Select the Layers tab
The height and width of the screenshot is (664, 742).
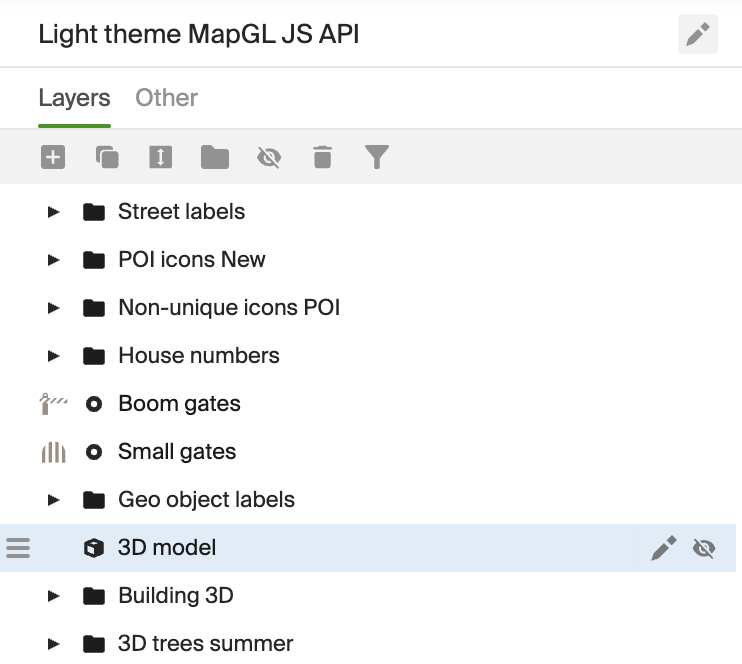pos(74,98)
